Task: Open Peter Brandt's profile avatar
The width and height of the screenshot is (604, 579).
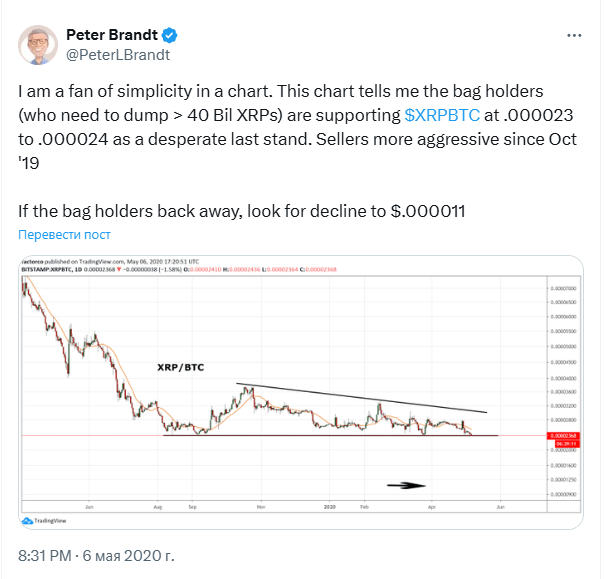Action: click(x=38, y=45)
